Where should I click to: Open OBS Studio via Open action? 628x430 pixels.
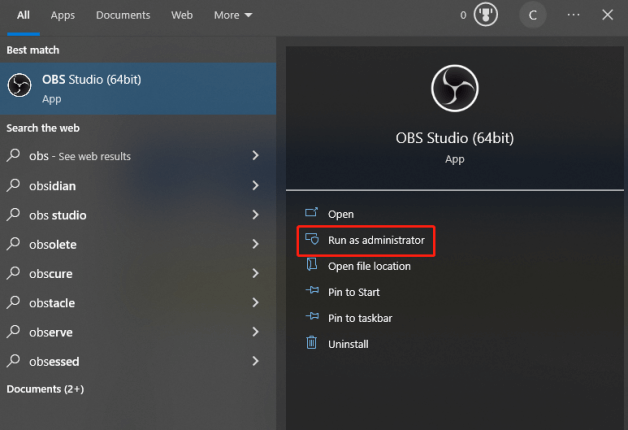coord(341,214)
